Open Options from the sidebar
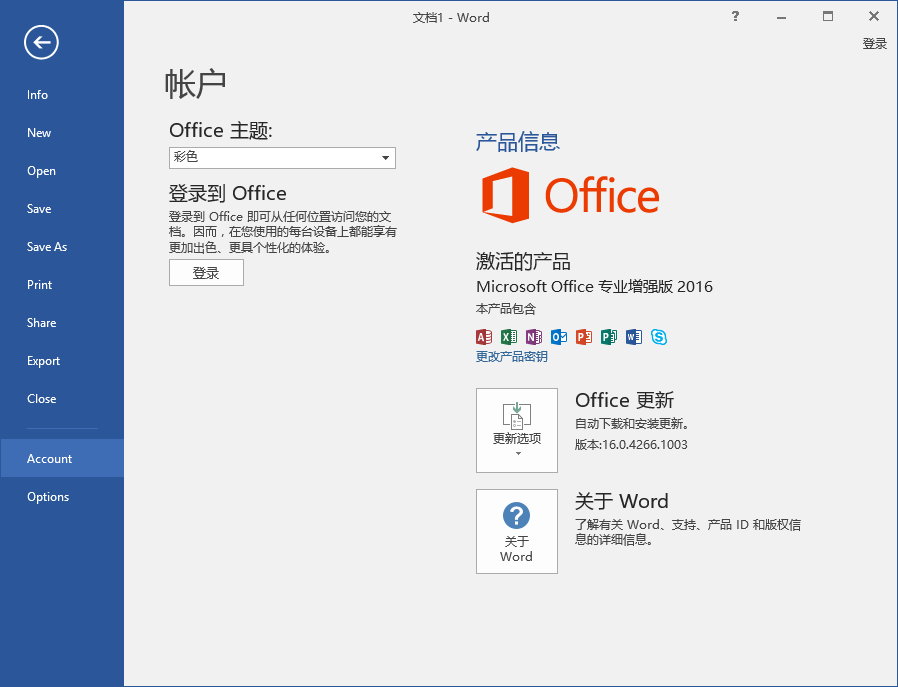This screenshot has height=687, width=898. (48, 497)
